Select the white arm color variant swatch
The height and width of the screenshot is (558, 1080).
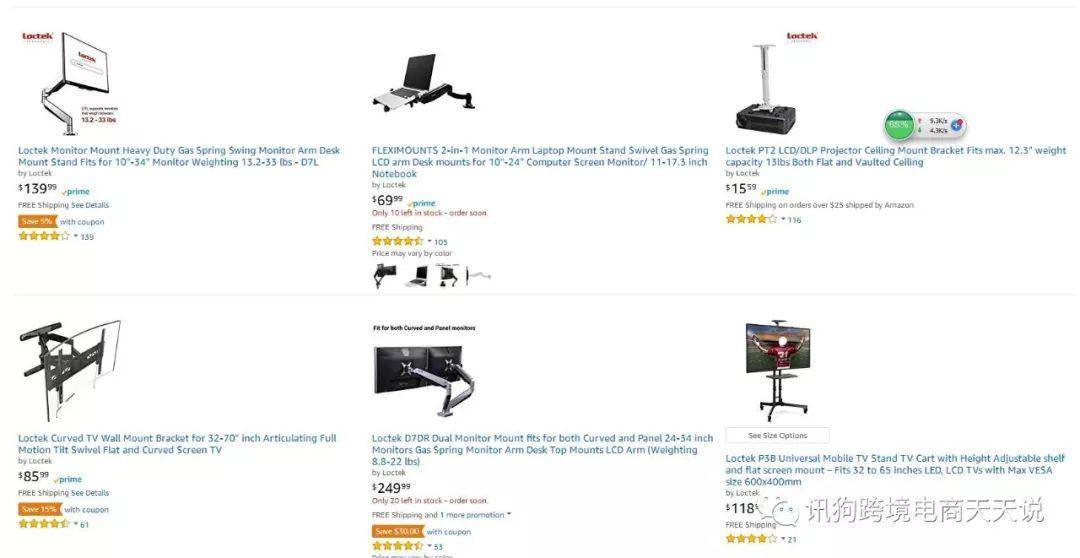click(479, 276)
